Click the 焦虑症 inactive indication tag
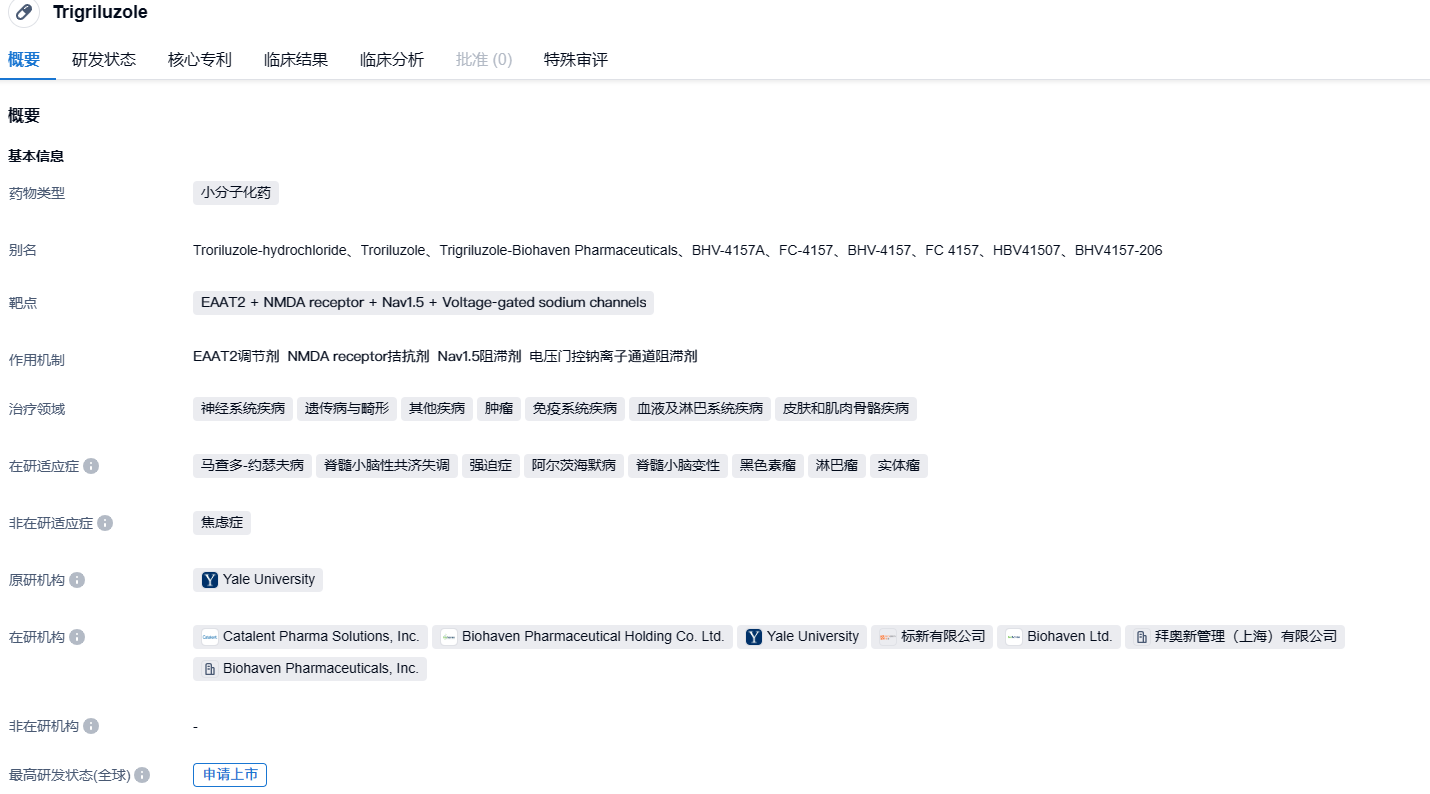 (222, 523)
